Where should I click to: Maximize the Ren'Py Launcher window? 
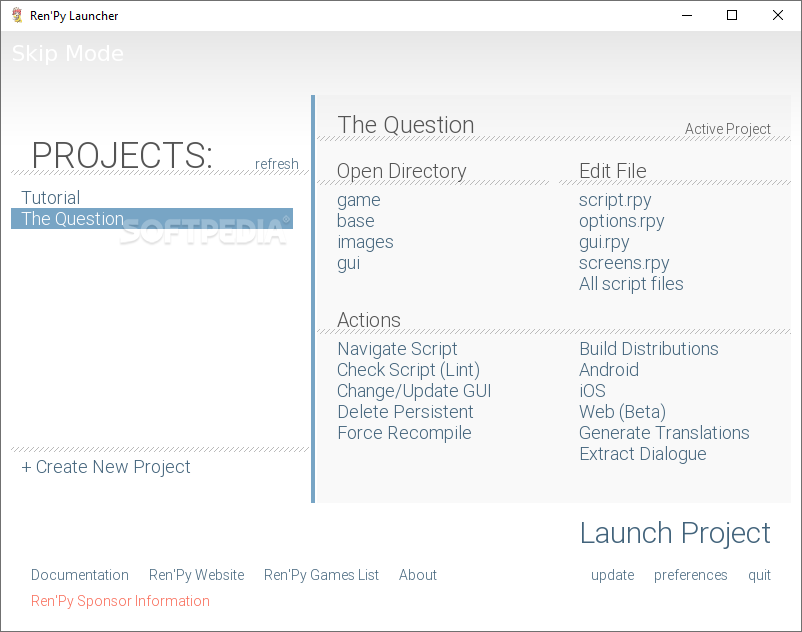coord(732,15)
